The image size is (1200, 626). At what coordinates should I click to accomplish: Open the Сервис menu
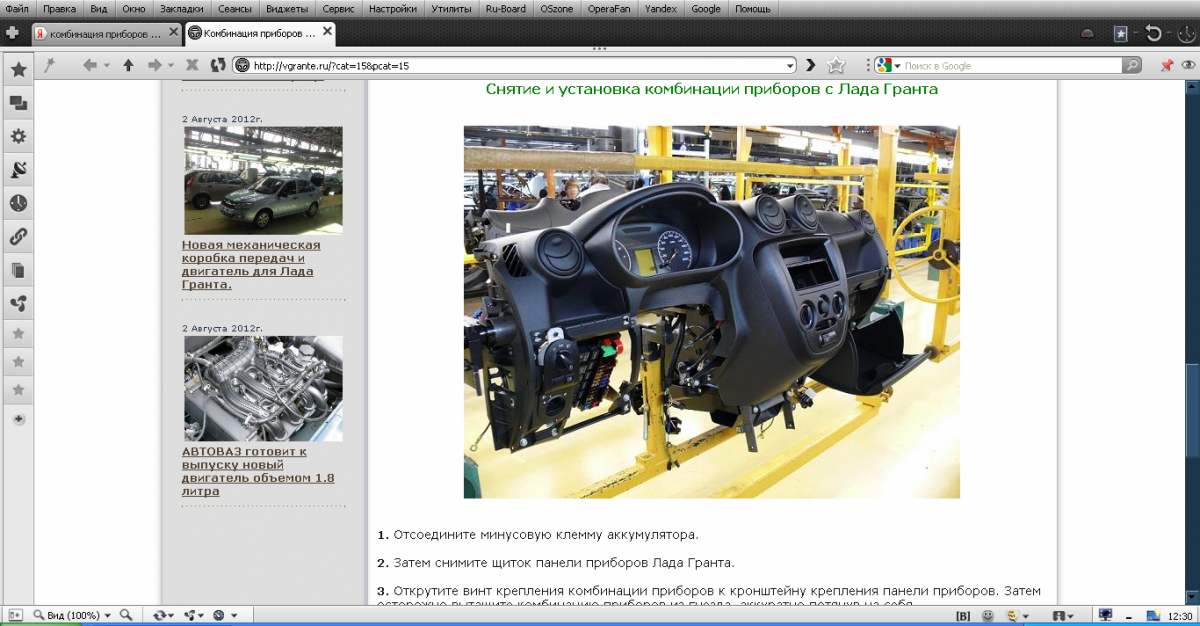pos(339,9)
